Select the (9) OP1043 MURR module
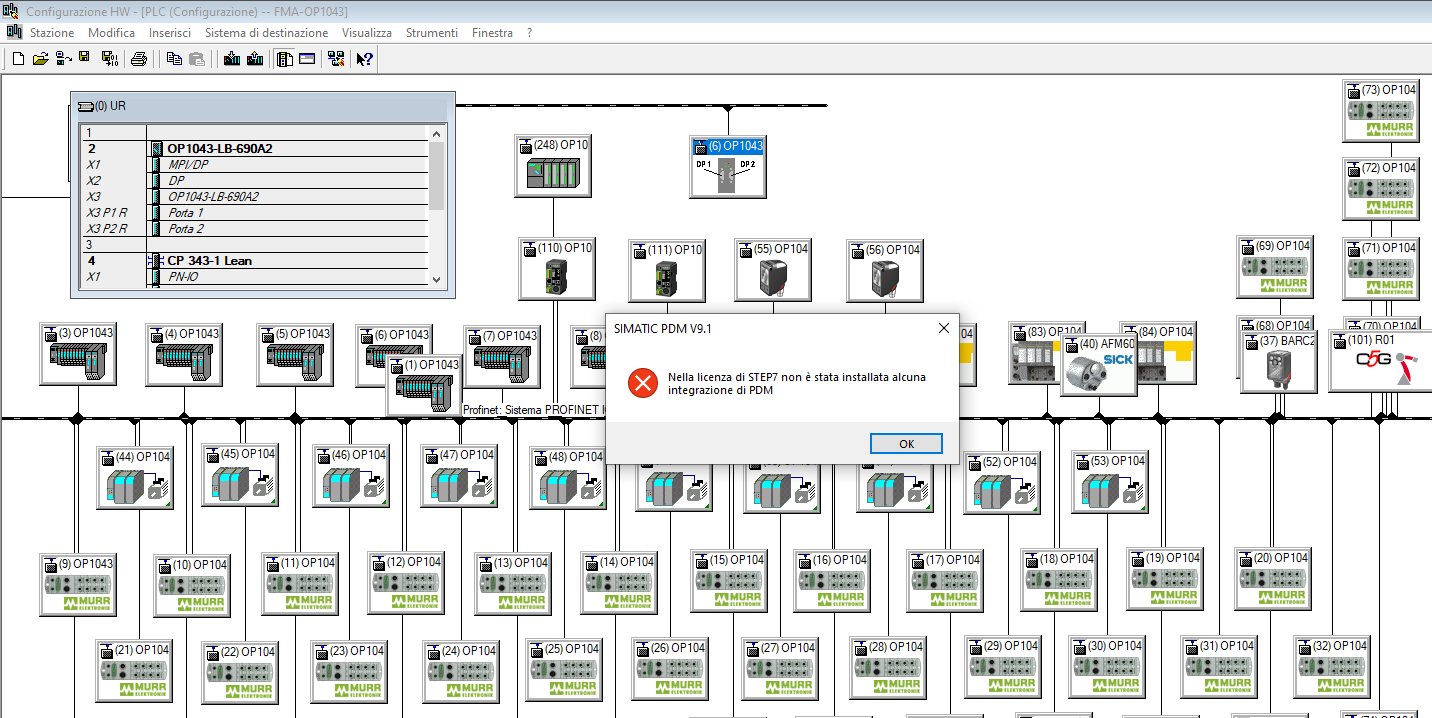Image resolution: width=1432 pixels, height=718 pixels. [x=78, y=584]
